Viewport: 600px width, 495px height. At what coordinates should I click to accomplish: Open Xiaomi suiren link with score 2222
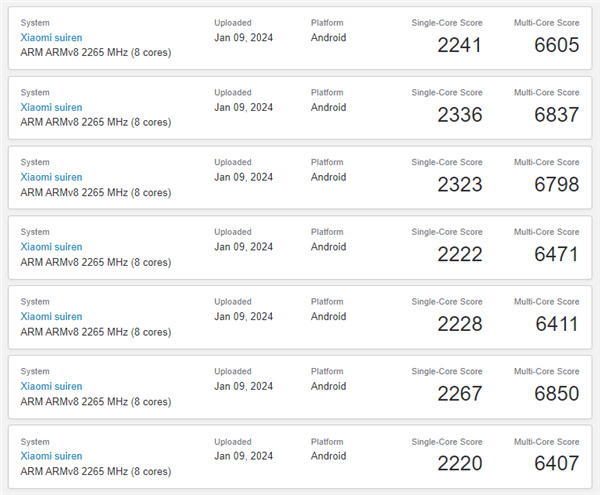(x=51, y=247)
